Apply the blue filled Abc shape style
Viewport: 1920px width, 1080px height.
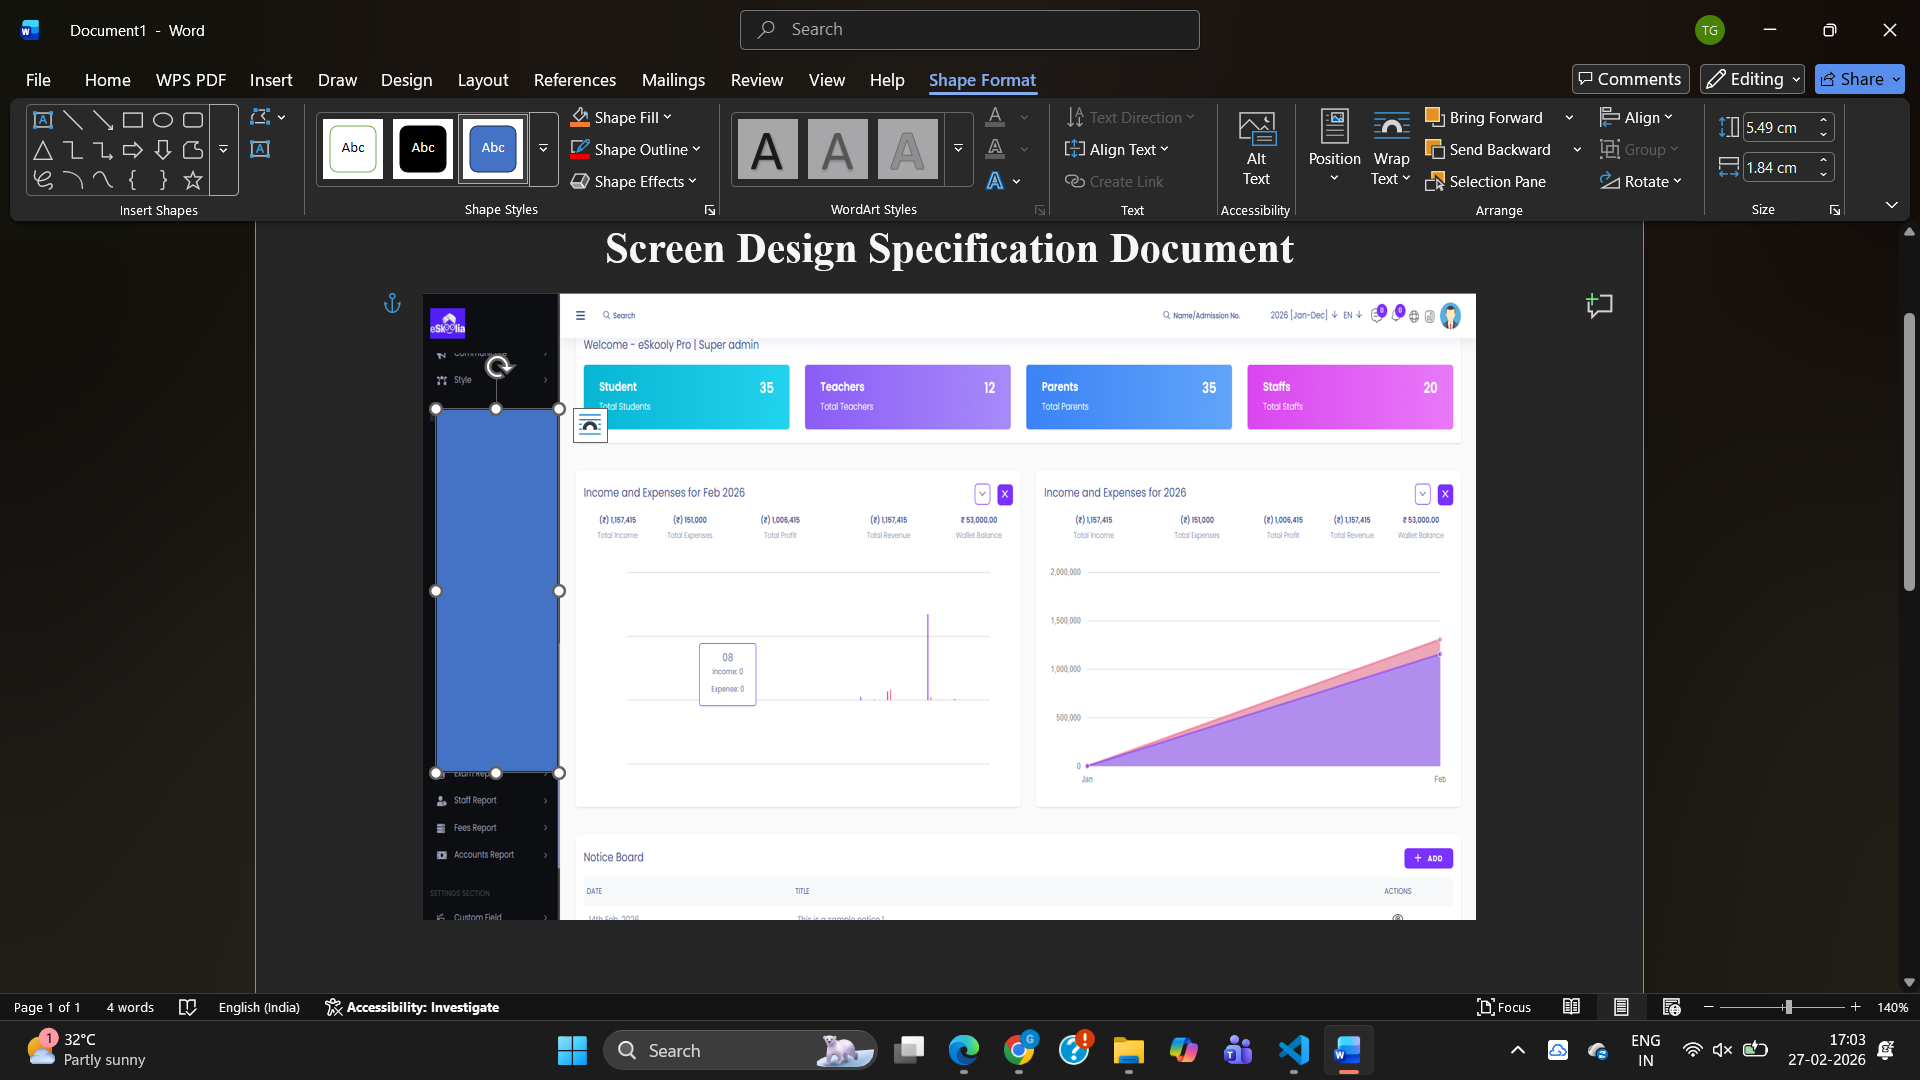point(493,148)
